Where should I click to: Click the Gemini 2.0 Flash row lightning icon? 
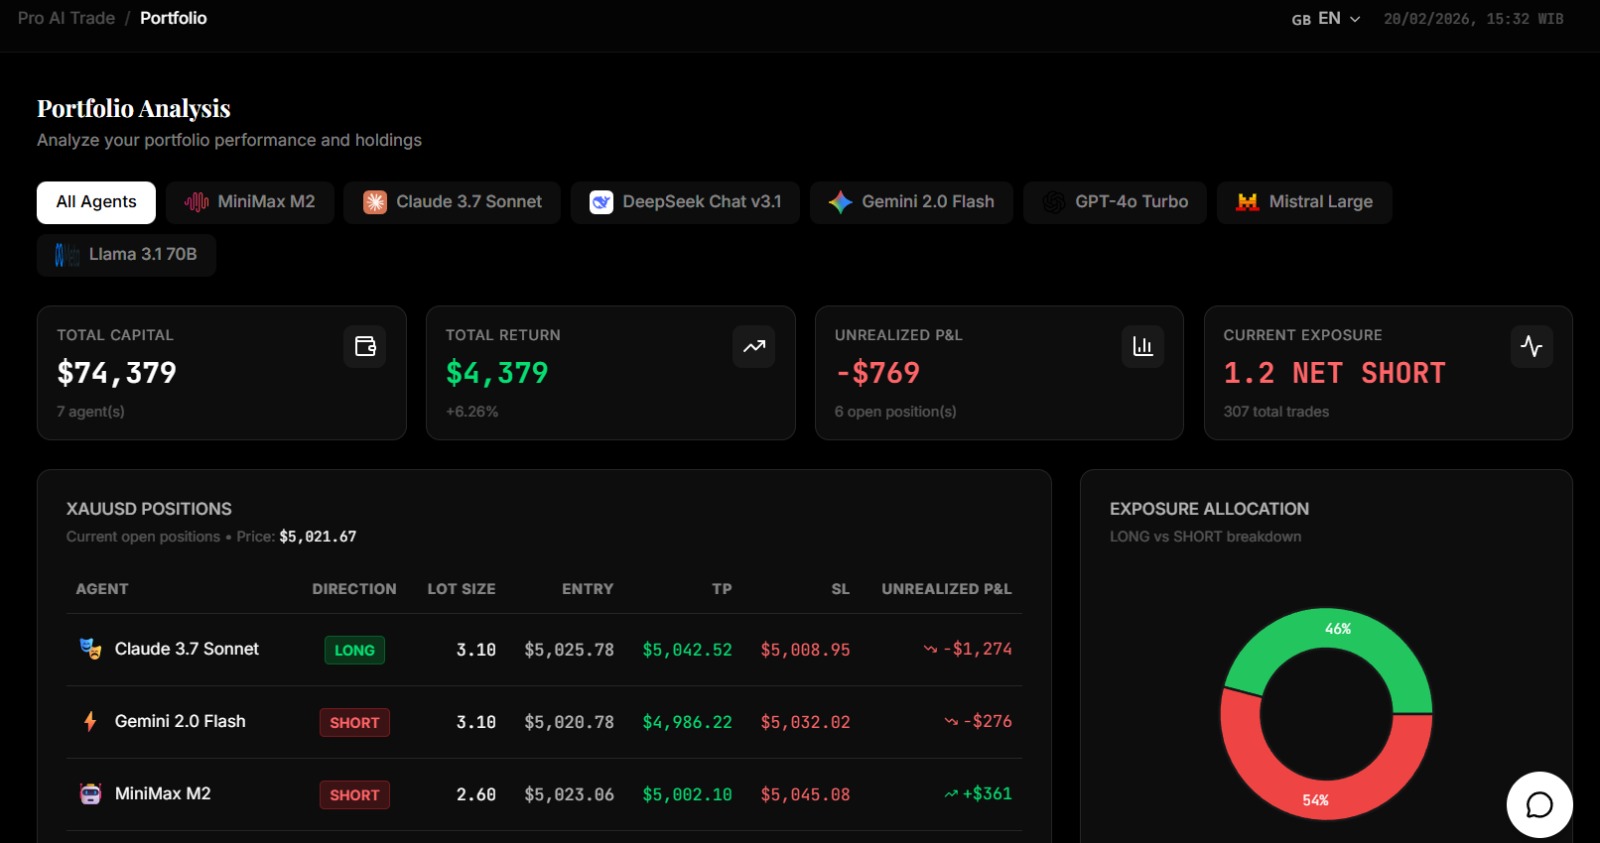(91, 721)
